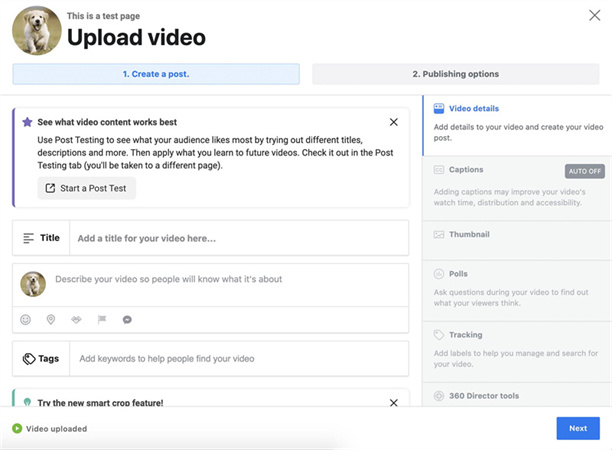
Task: Click the video description text box
Action: click(x=225, y=280)
